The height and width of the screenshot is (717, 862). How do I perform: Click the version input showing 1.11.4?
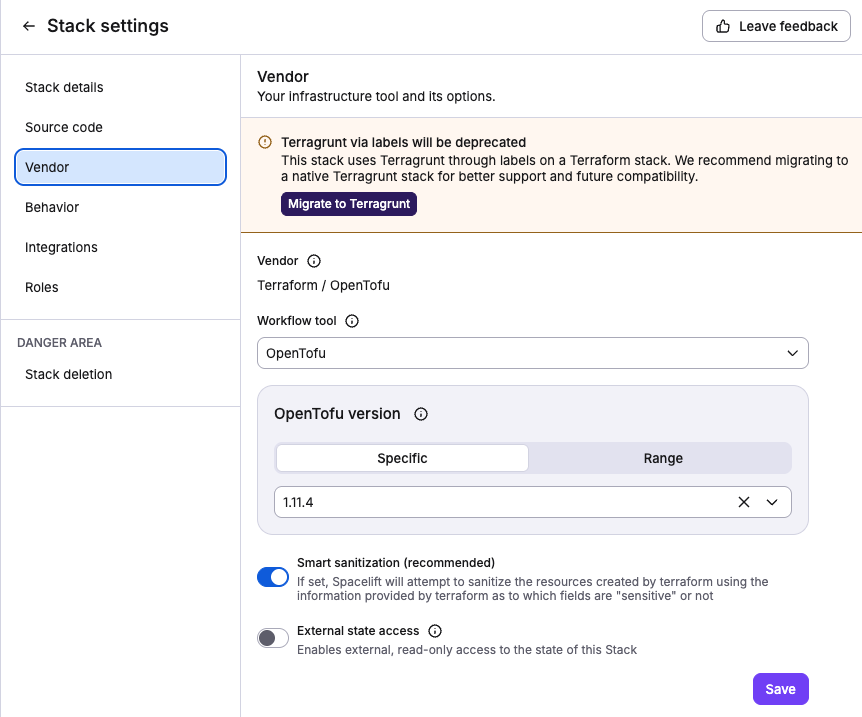pyautogui.click(x=450, y=502)
